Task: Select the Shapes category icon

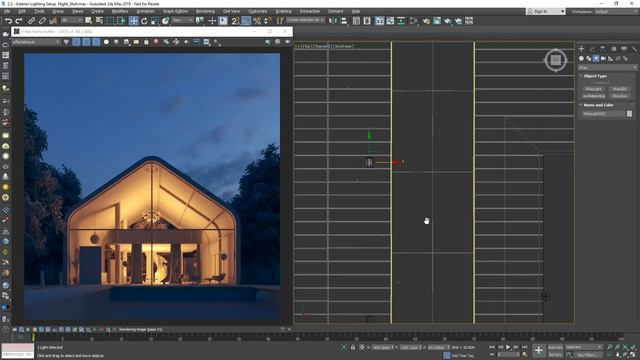Action: click(589, 59)
